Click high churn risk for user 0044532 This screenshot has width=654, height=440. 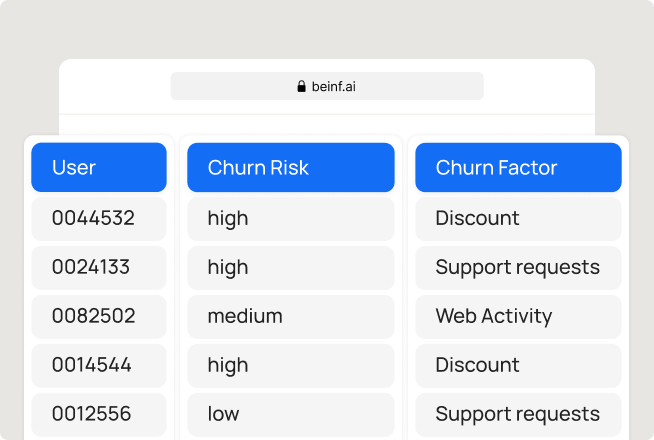click(290, 218)
